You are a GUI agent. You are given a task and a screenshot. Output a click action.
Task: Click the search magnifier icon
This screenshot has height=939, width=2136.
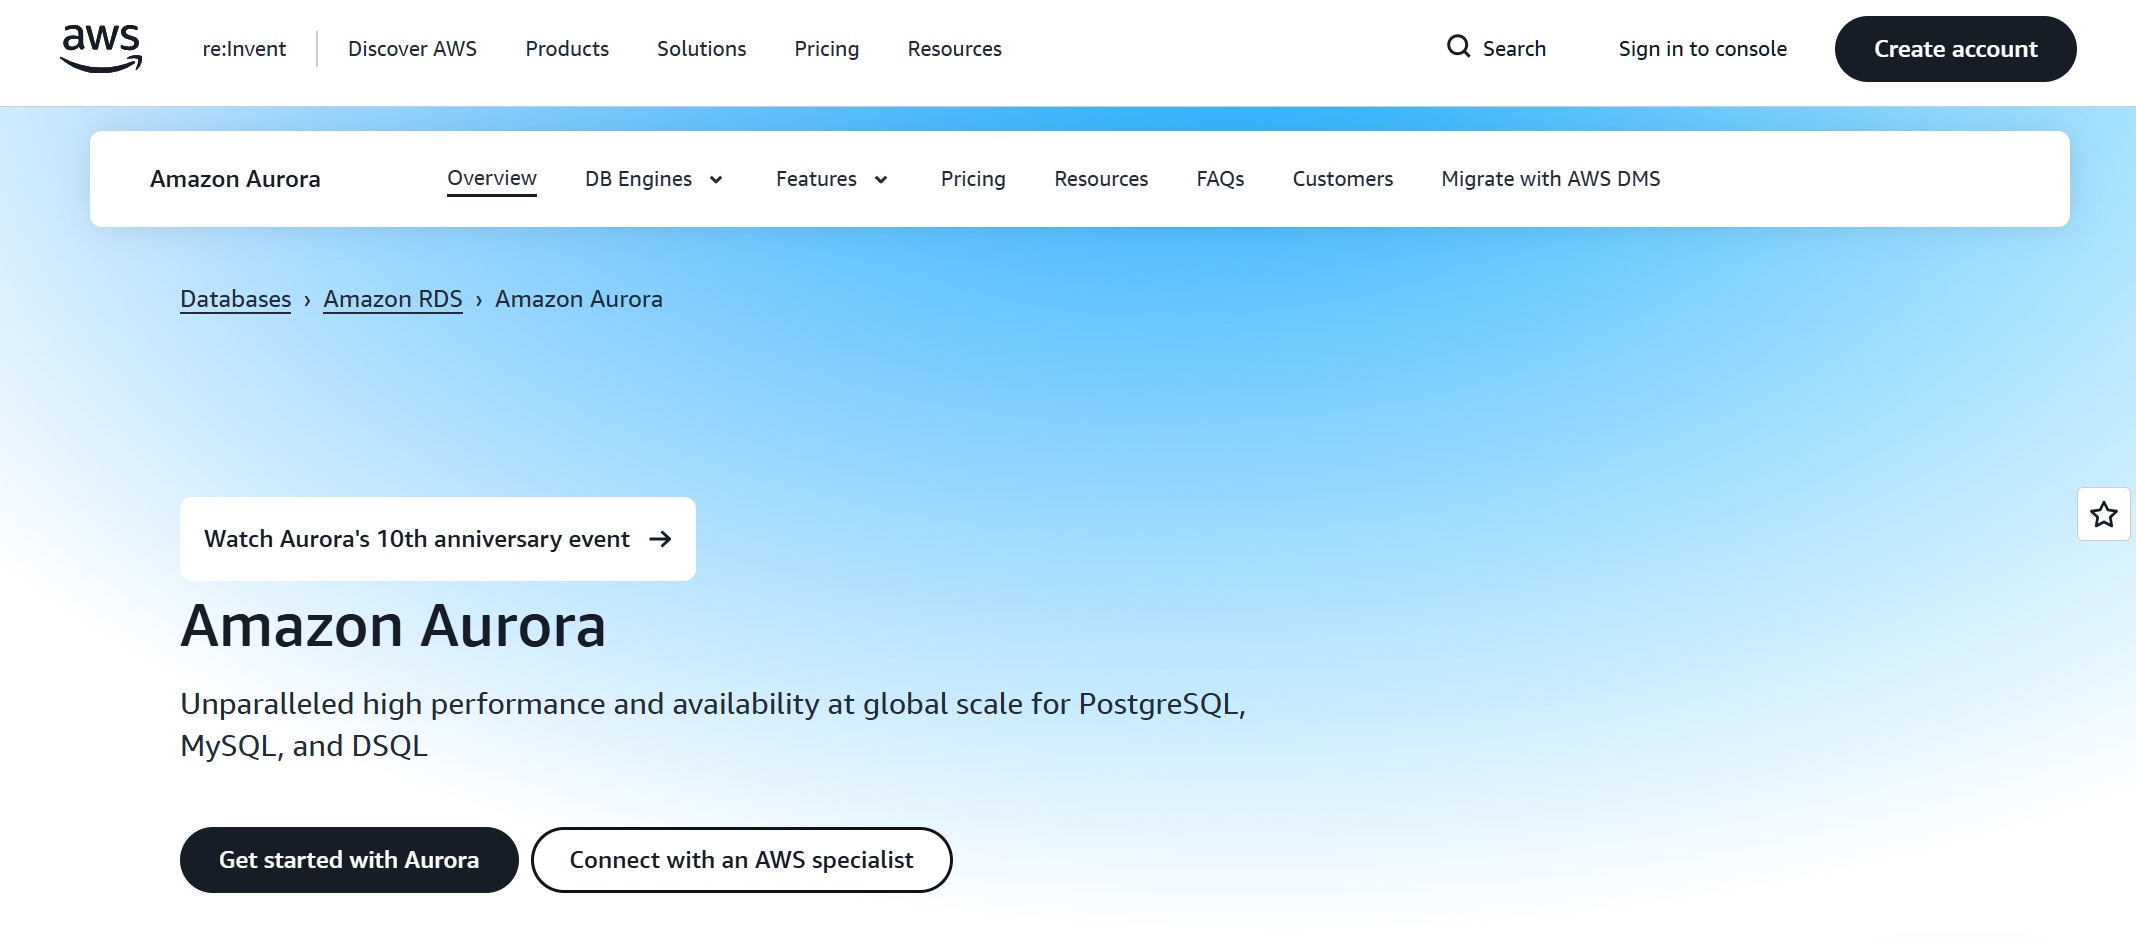pyautogui.click(x=1458, y=47)
